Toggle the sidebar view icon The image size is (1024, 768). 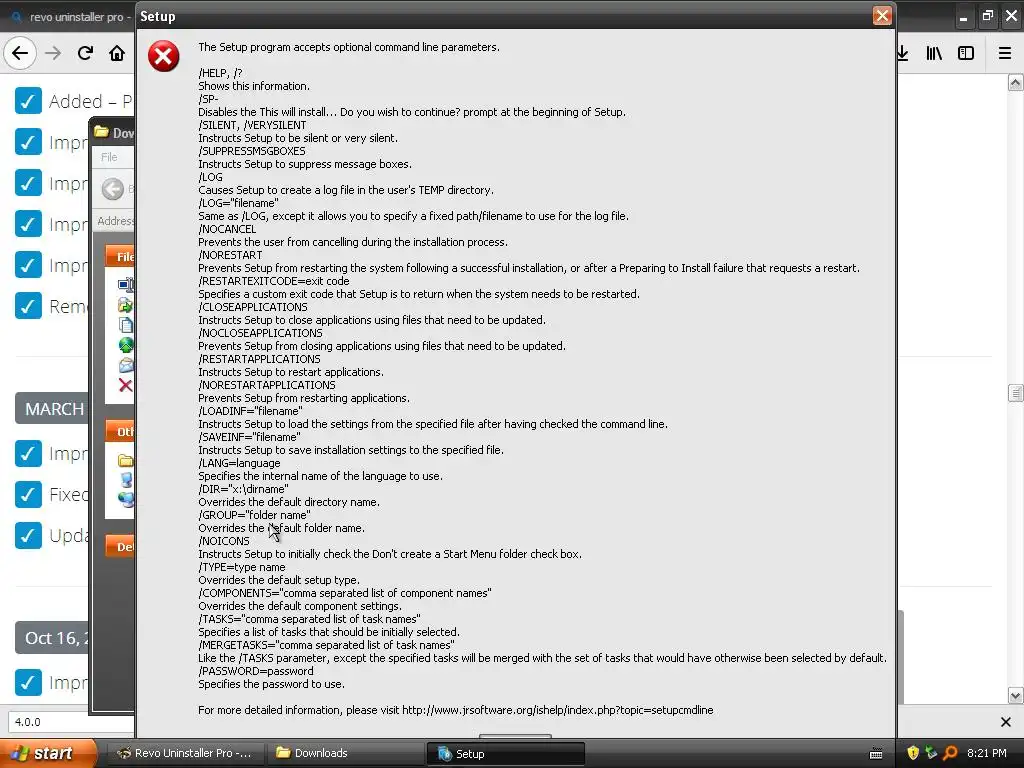(x=966, y=54)
